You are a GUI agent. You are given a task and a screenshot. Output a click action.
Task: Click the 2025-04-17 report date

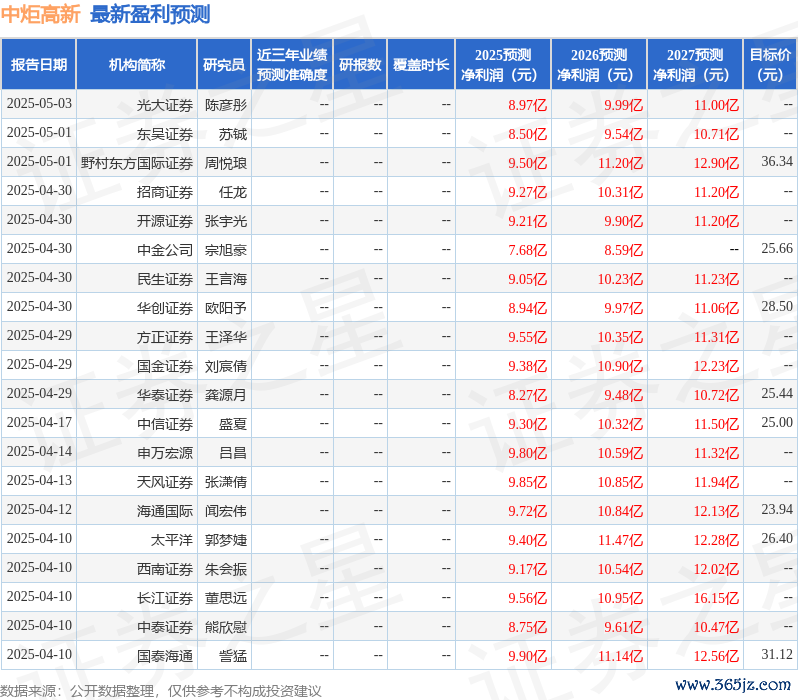click(x=39, y=423)
